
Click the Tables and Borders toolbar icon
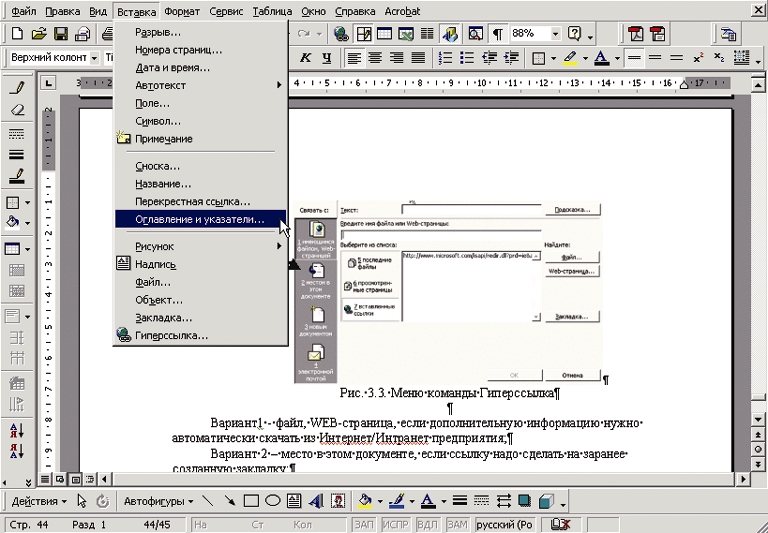pyautogui.click(x=364, y=34)
